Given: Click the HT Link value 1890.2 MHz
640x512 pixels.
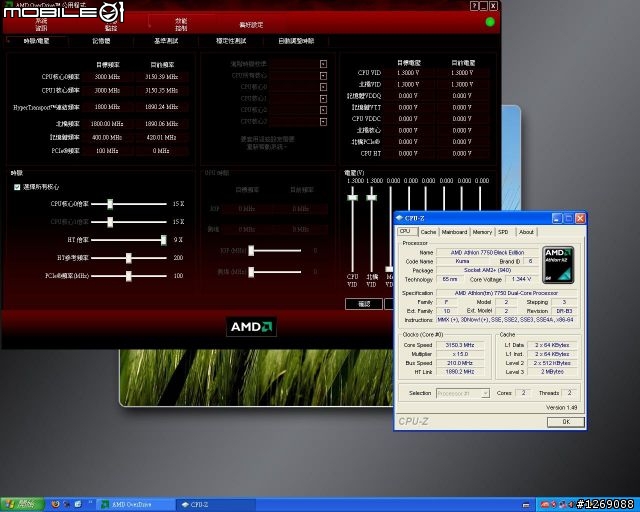Looking at the screenshot, I should 460,372.
